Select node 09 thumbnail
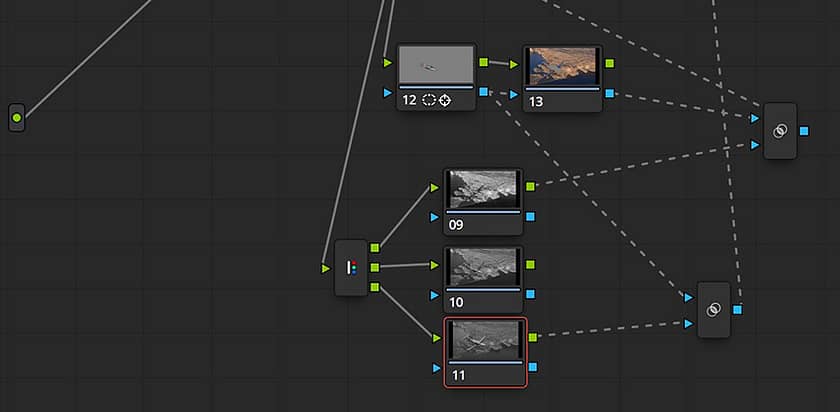840x412 pixels. pos(483,190)
